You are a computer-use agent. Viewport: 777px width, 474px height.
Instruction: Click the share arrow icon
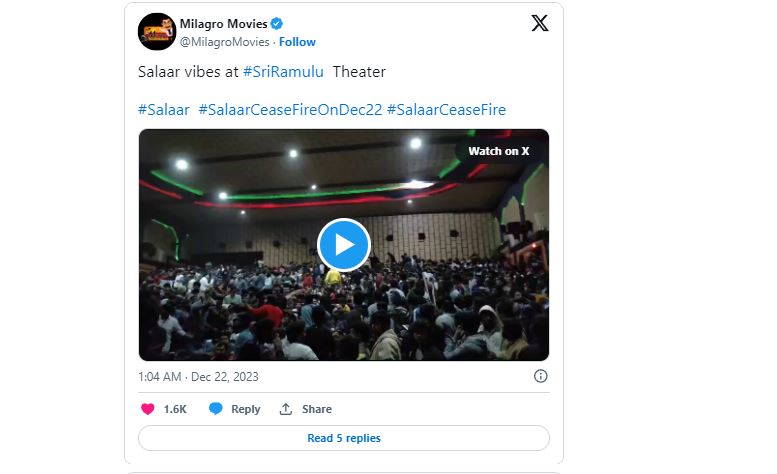click(286, 409)
